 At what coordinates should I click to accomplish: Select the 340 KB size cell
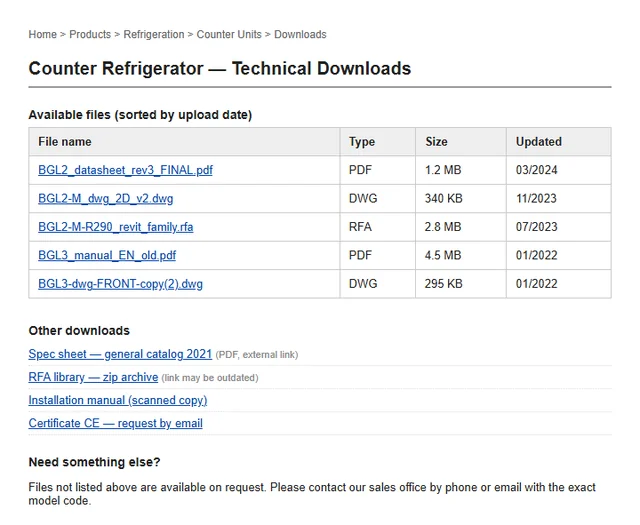point(461,198)
